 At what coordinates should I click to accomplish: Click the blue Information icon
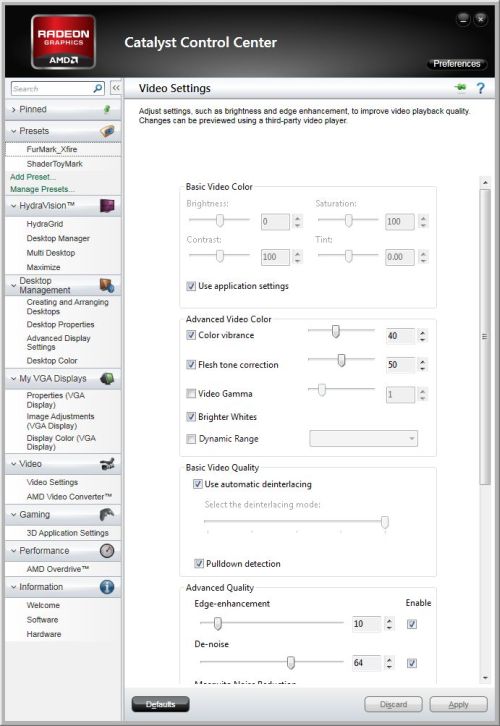tap(107, 587)
